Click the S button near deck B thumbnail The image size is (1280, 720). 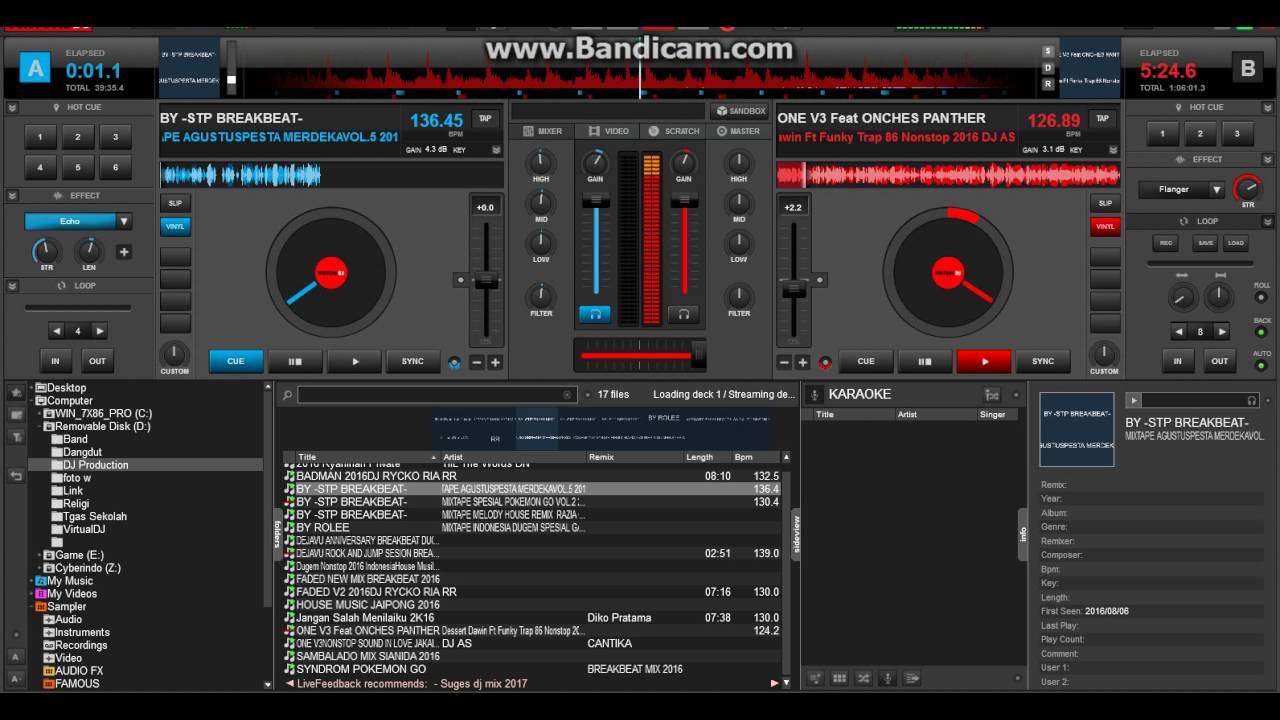click(x=1048, y=52)
